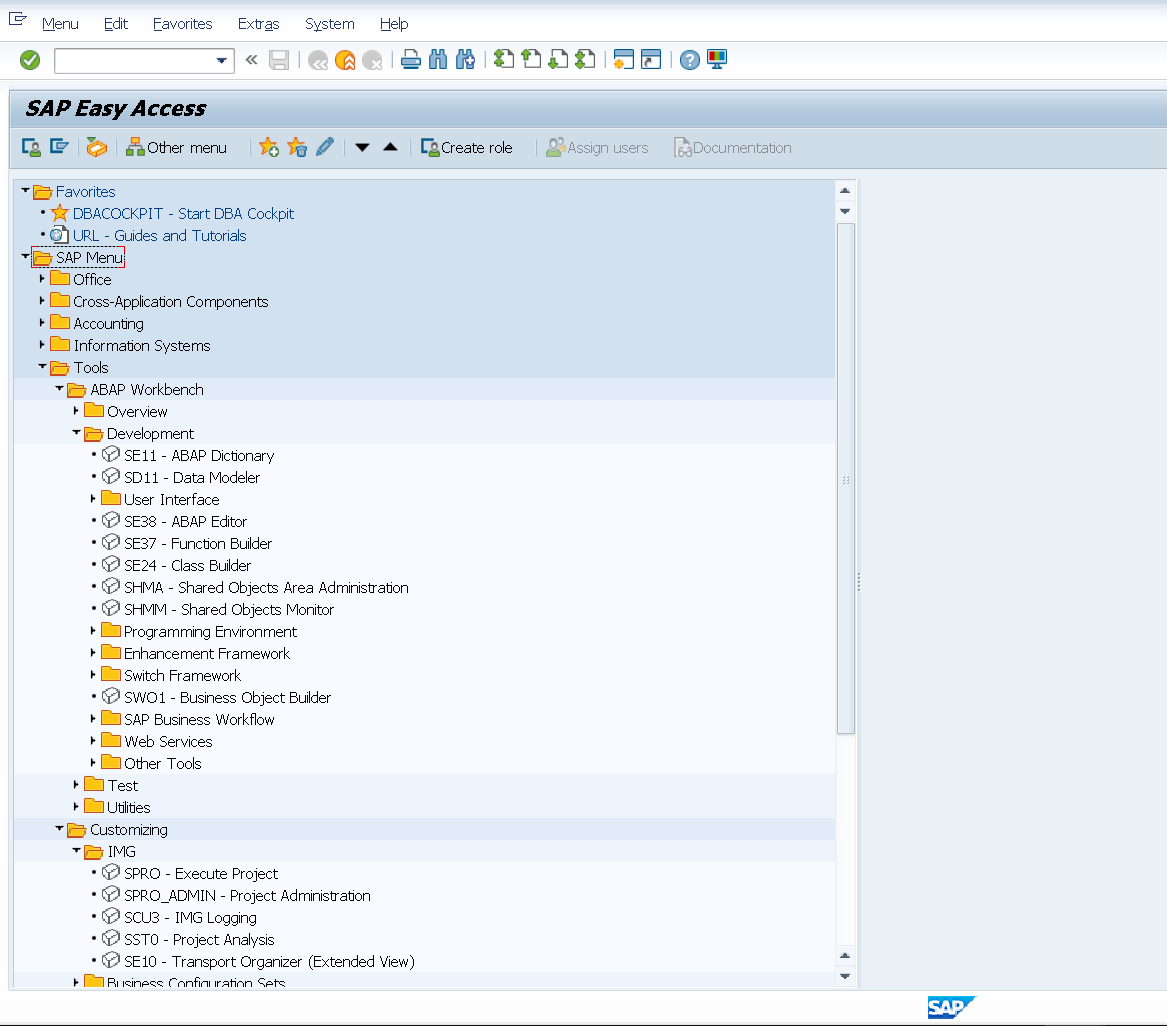
Task: Open the Favorites menu
Action: pyautogui.click(x=182, y=24)
